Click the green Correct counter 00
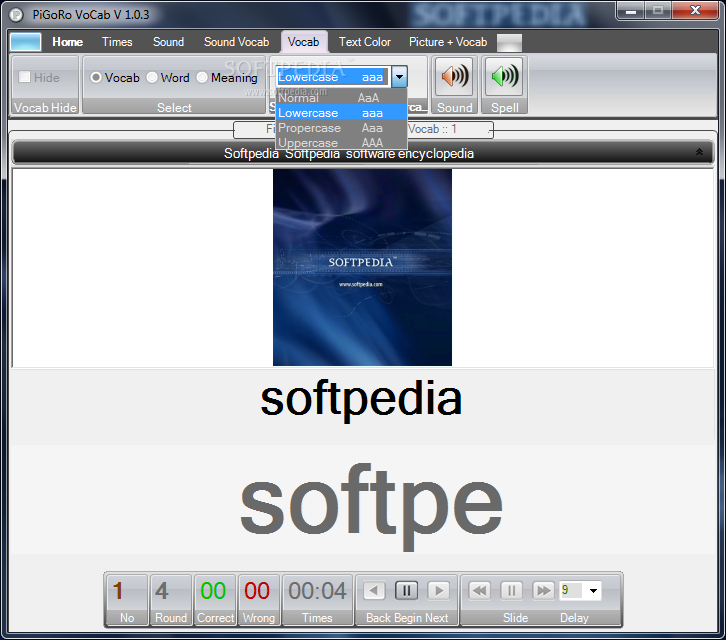Viewport: 726px width, 640px height. (x=215, y=600)
